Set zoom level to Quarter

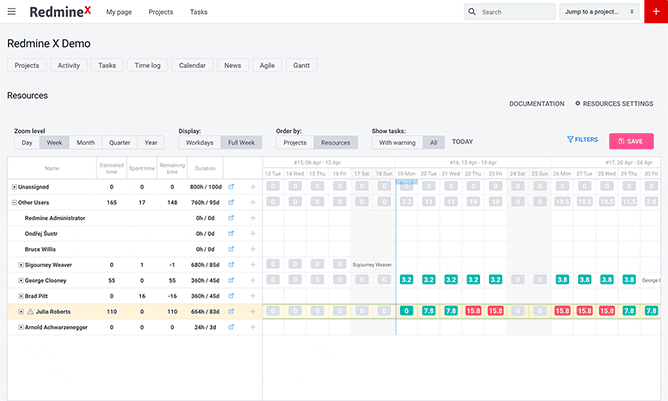point(120,142)
